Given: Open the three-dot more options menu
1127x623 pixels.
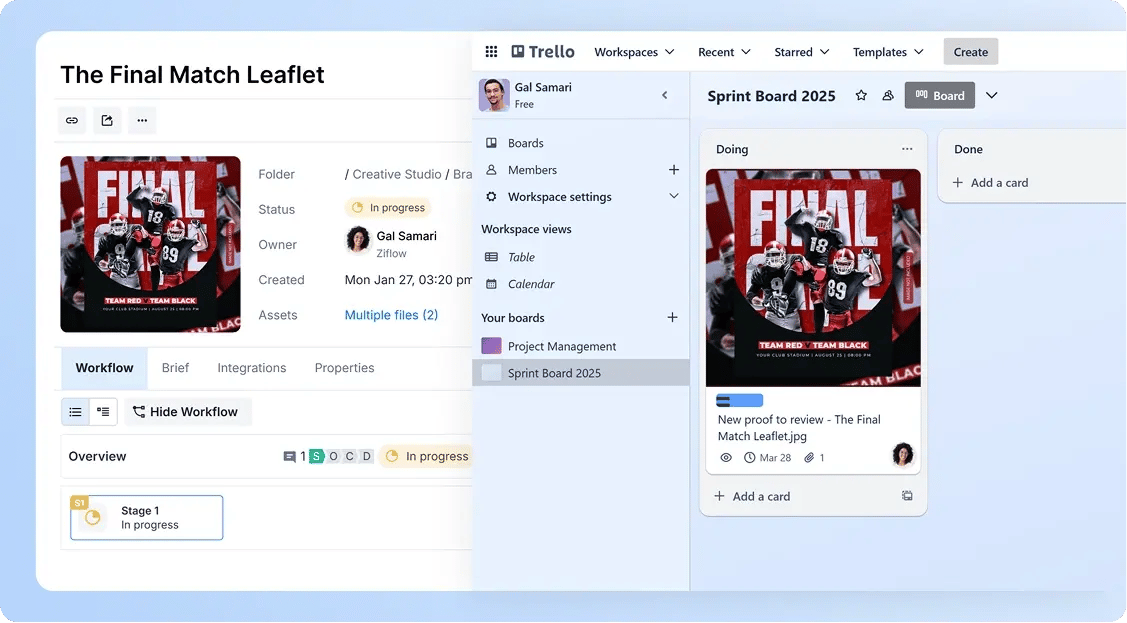Looking at the screenshot, I should pyautogui.click(x=142, y=121).
